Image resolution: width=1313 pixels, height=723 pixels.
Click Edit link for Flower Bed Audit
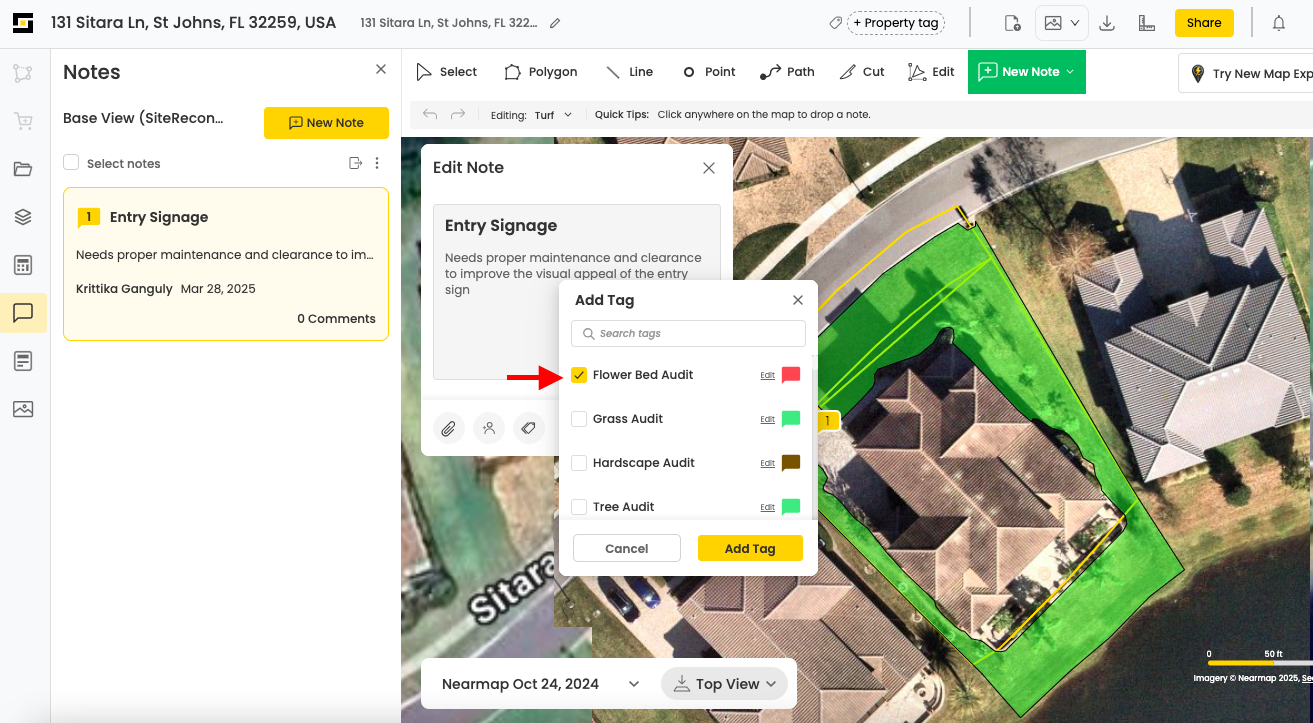[x=767, y=376]
